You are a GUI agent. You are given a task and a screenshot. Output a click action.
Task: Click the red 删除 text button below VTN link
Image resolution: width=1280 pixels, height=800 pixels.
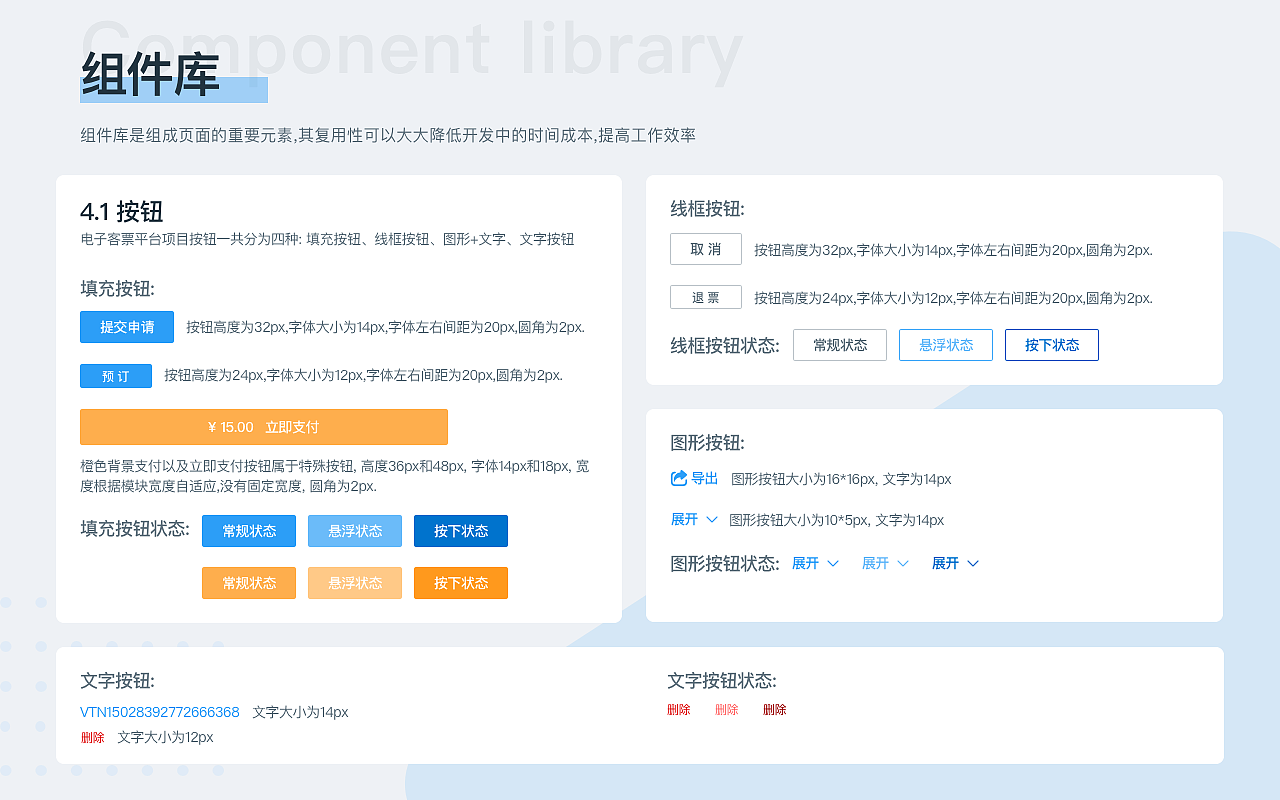click(x=93, y=737)
